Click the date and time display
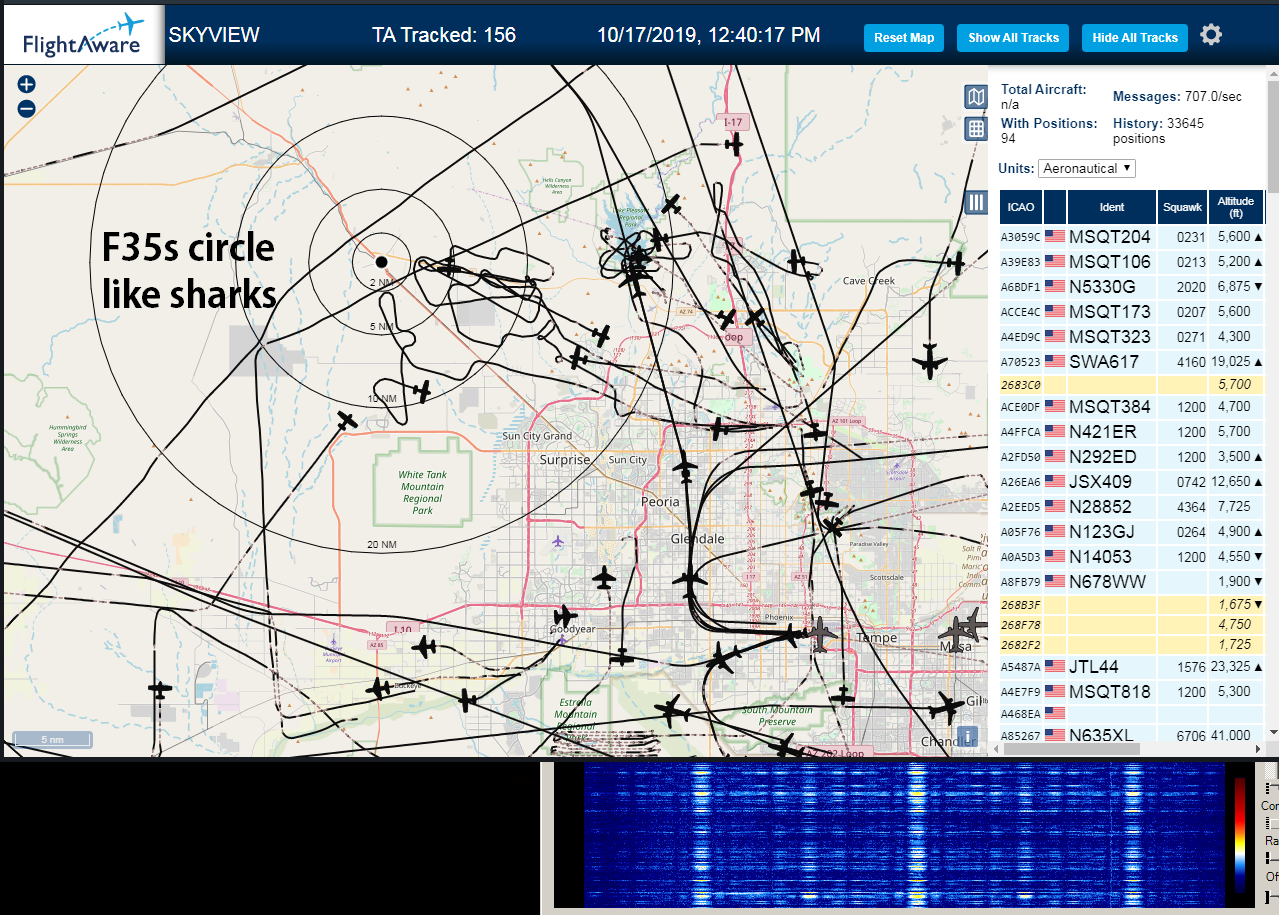The width and height of the screenshot is (1279, 915). 709,35
